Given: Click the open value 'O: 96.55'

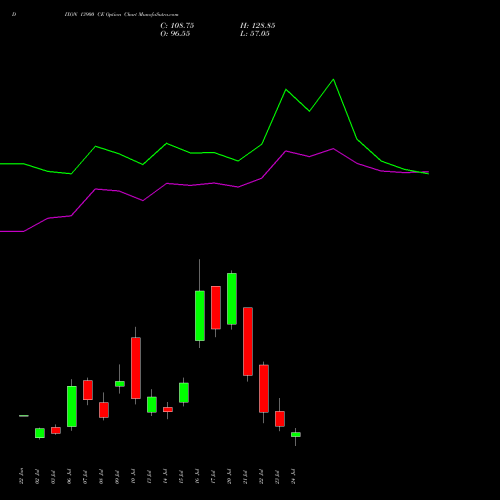Looking at the screenshot, I should [175, 34].
